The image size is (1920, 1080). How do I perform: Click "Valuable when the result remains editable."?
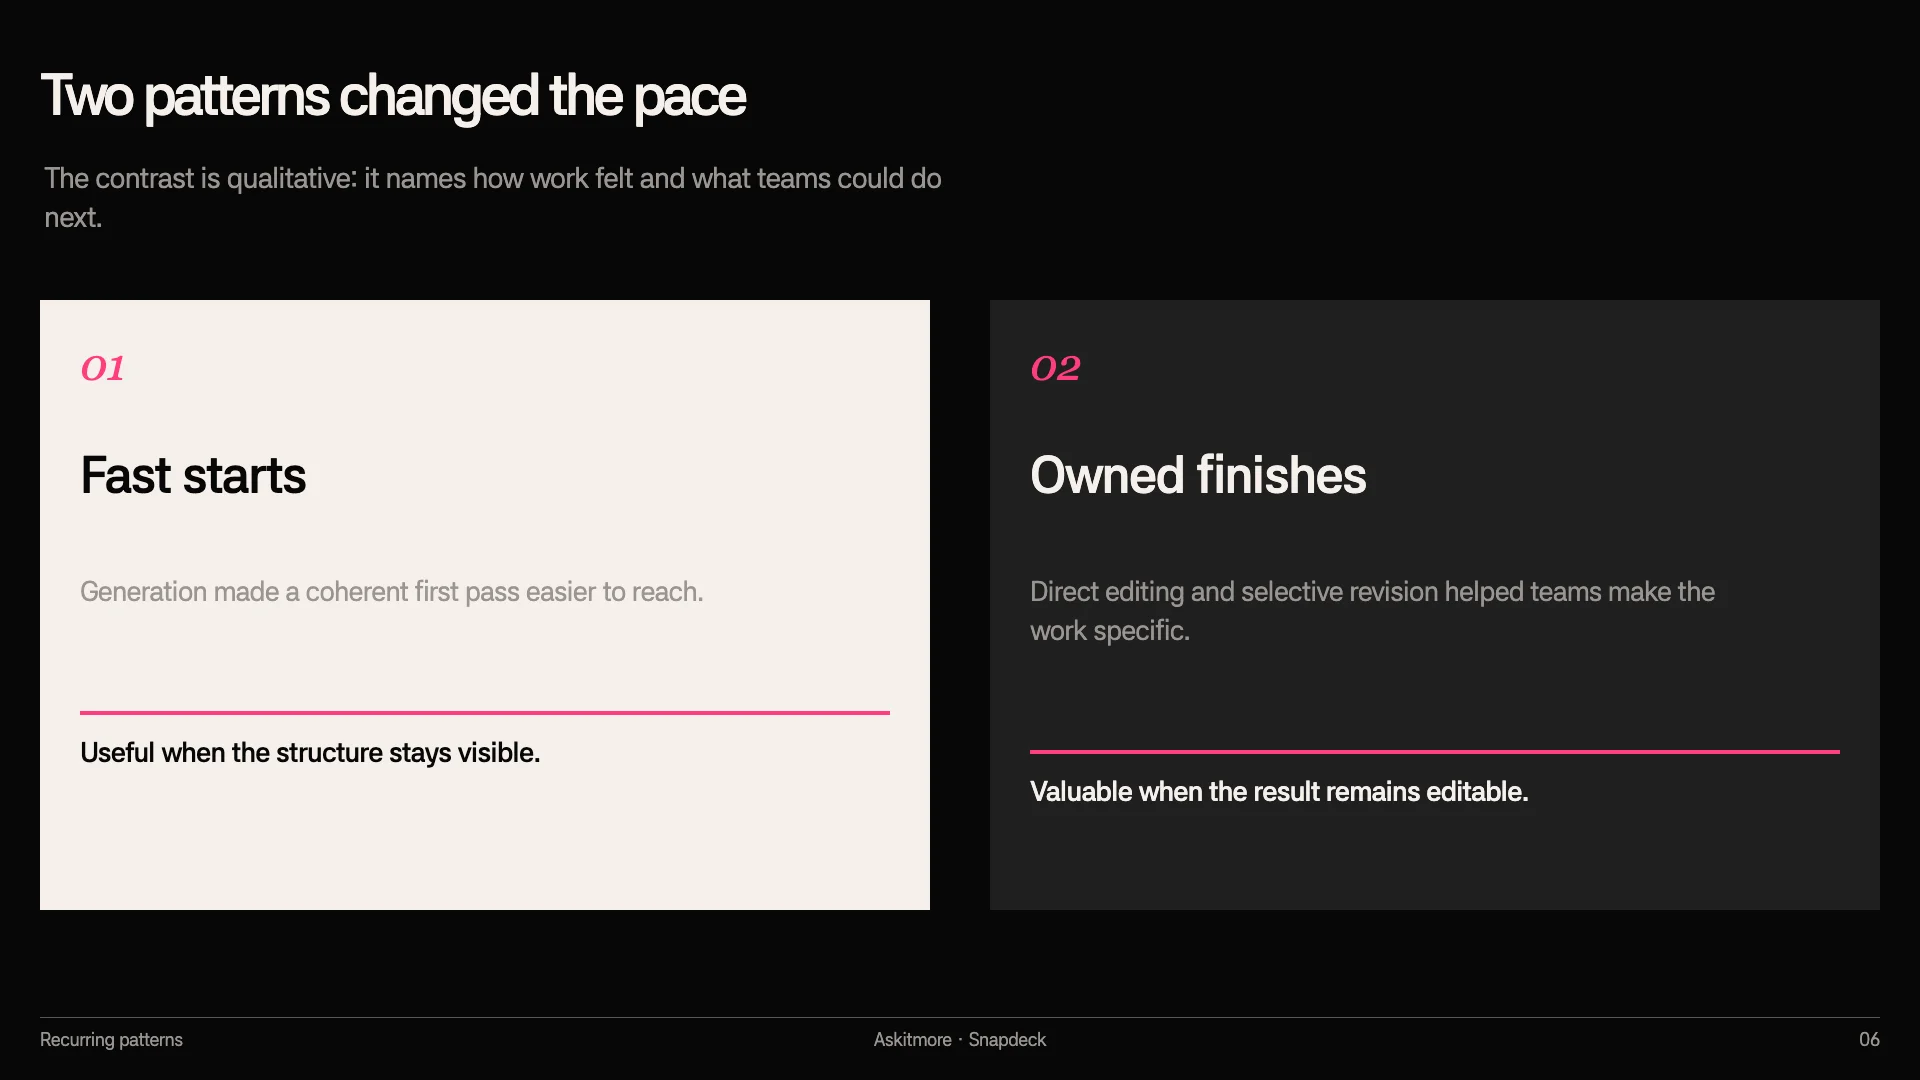[1279, 792]
